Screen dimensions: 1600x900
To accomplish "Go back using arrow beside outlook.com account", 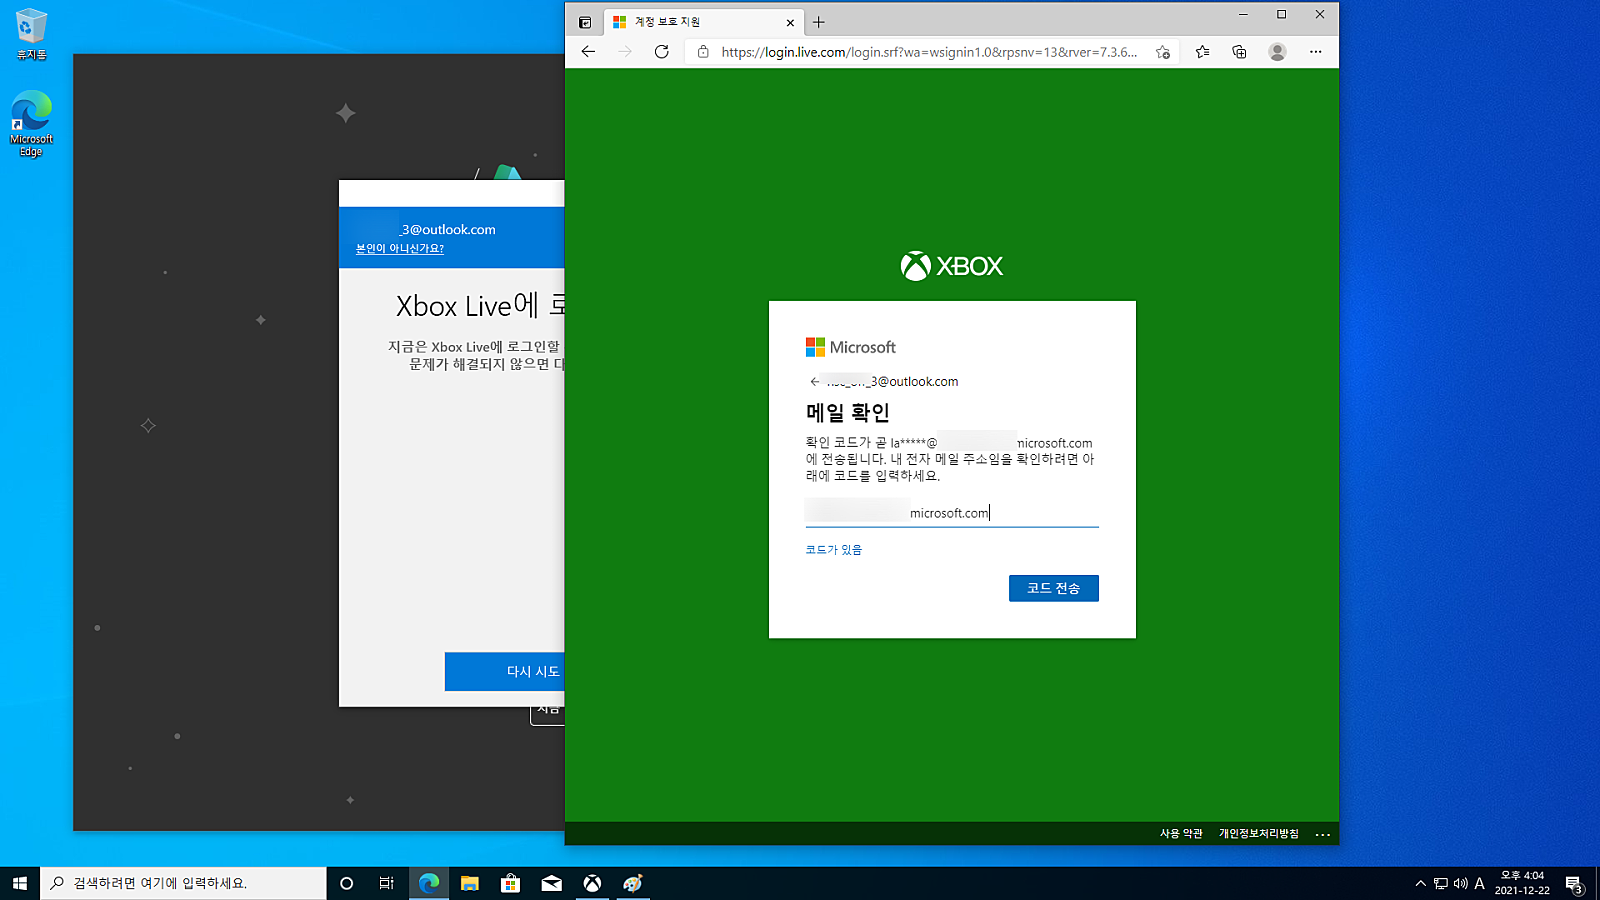I will coord(814,382).
